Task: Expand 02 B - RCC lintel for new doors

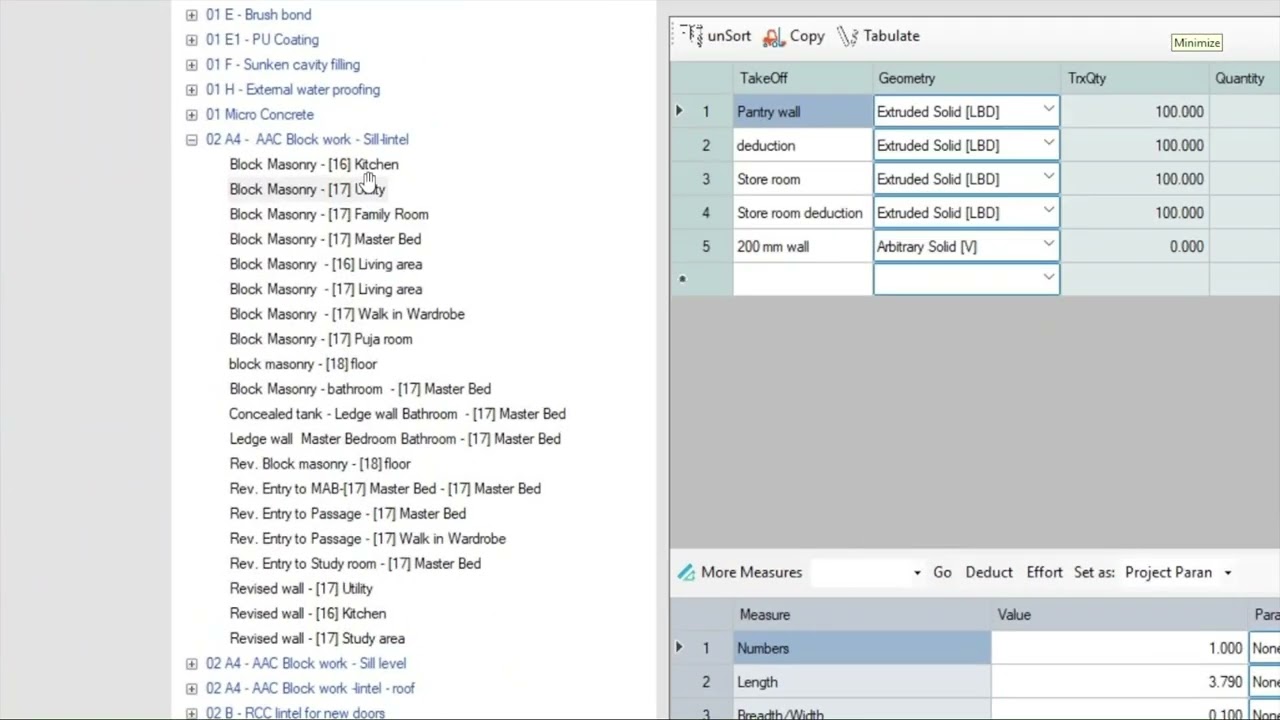Action: point(191,713)
